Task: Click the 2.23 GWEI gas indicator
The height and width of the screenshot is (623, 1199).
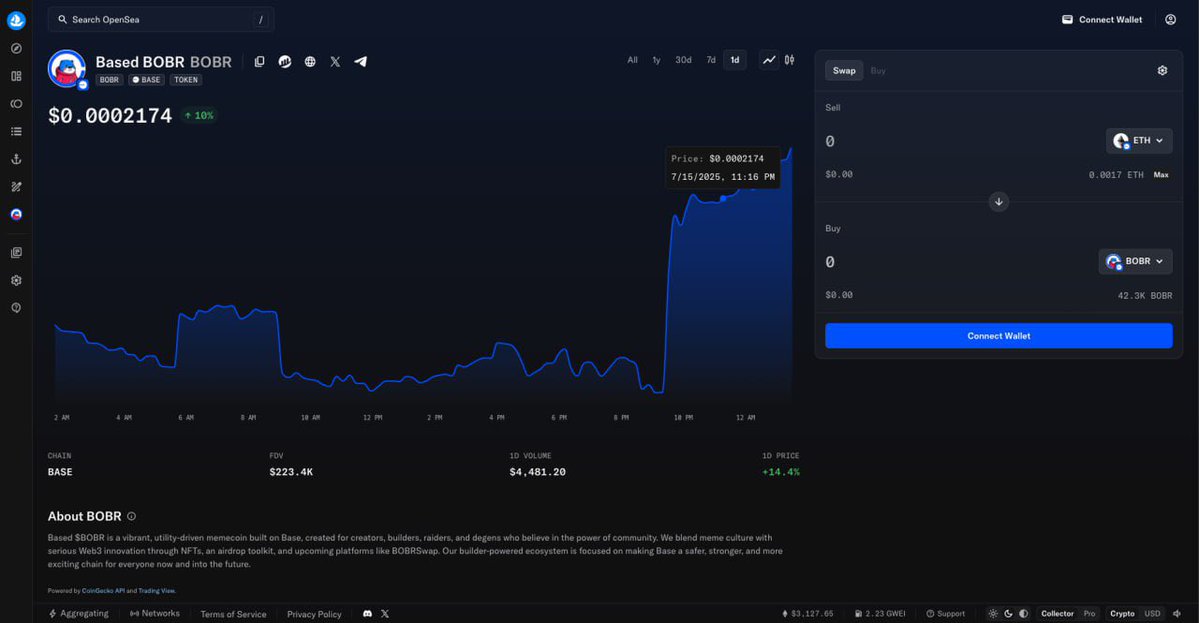Action: point(880,614)
